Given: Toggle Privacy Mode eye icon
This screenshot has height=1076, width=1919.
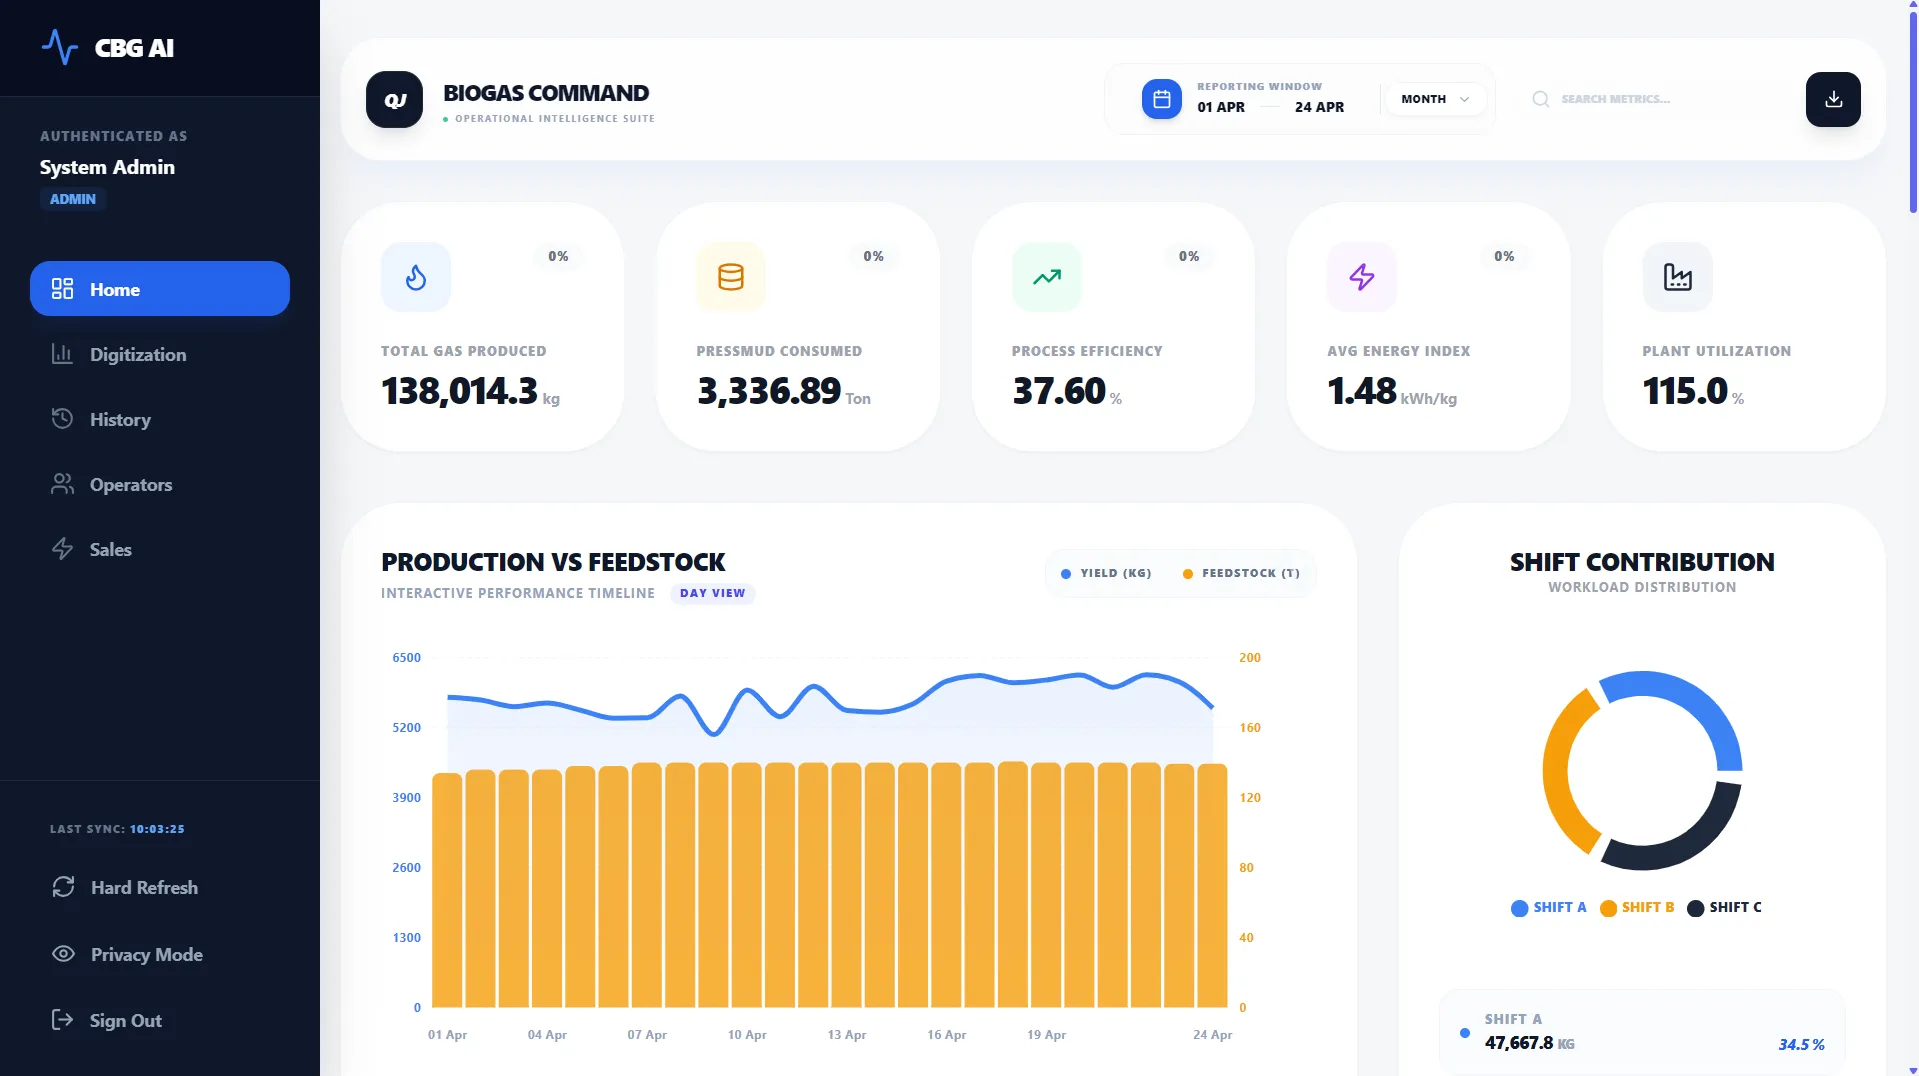Looking at the screenshot, I should (63, 954).
